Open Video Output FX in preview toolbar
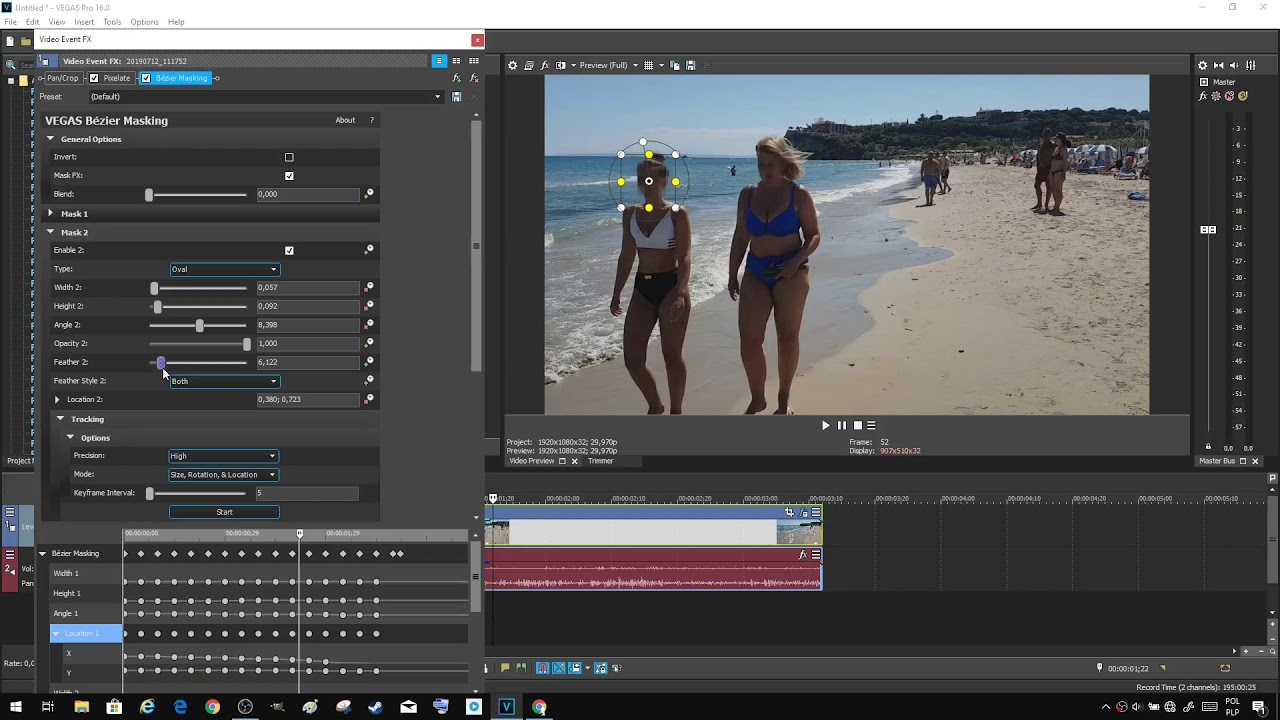This screenshot has width=1280, height=720. pos(545,65)
